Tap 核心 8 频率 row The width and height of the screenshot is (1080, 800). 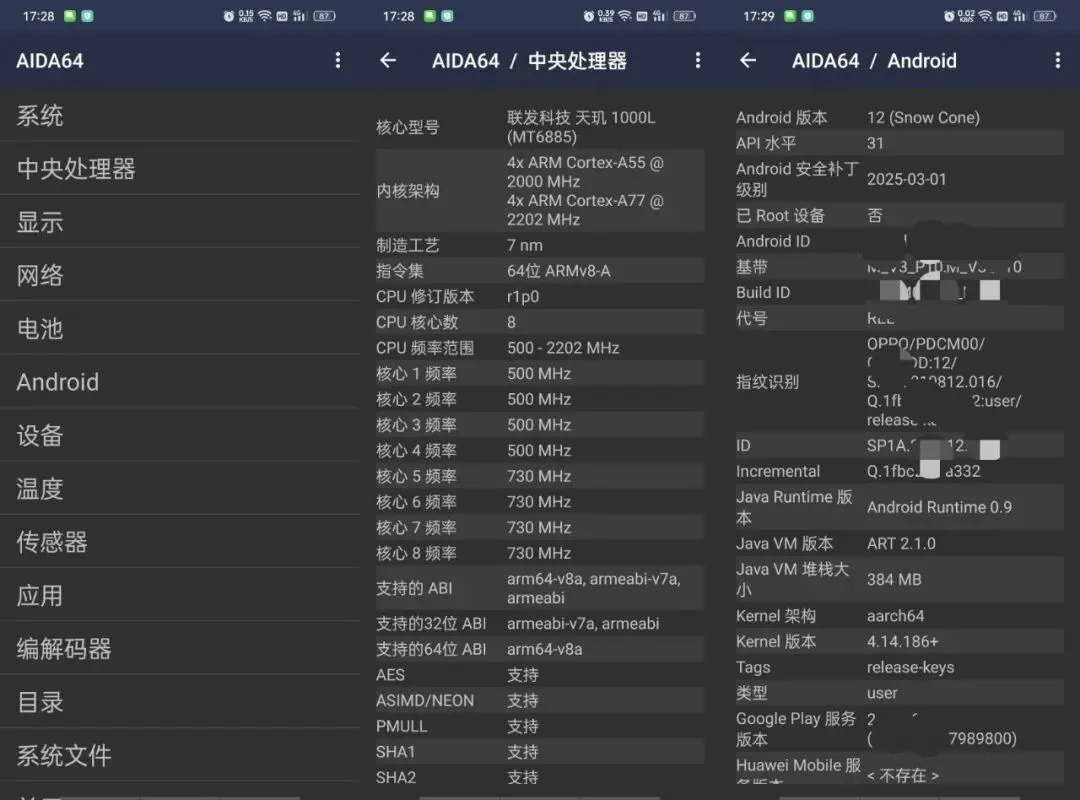coord(540,553)
